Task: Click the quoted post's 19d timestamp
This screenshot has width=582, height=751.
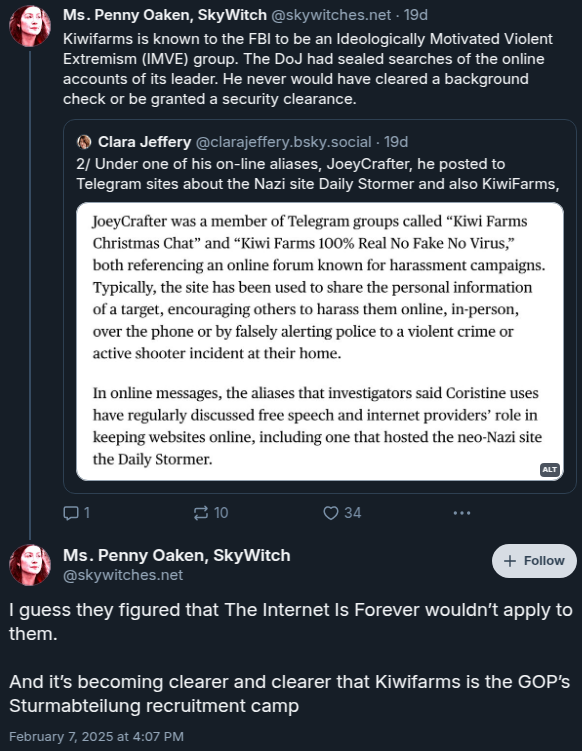Action: (x=396, y=142)
